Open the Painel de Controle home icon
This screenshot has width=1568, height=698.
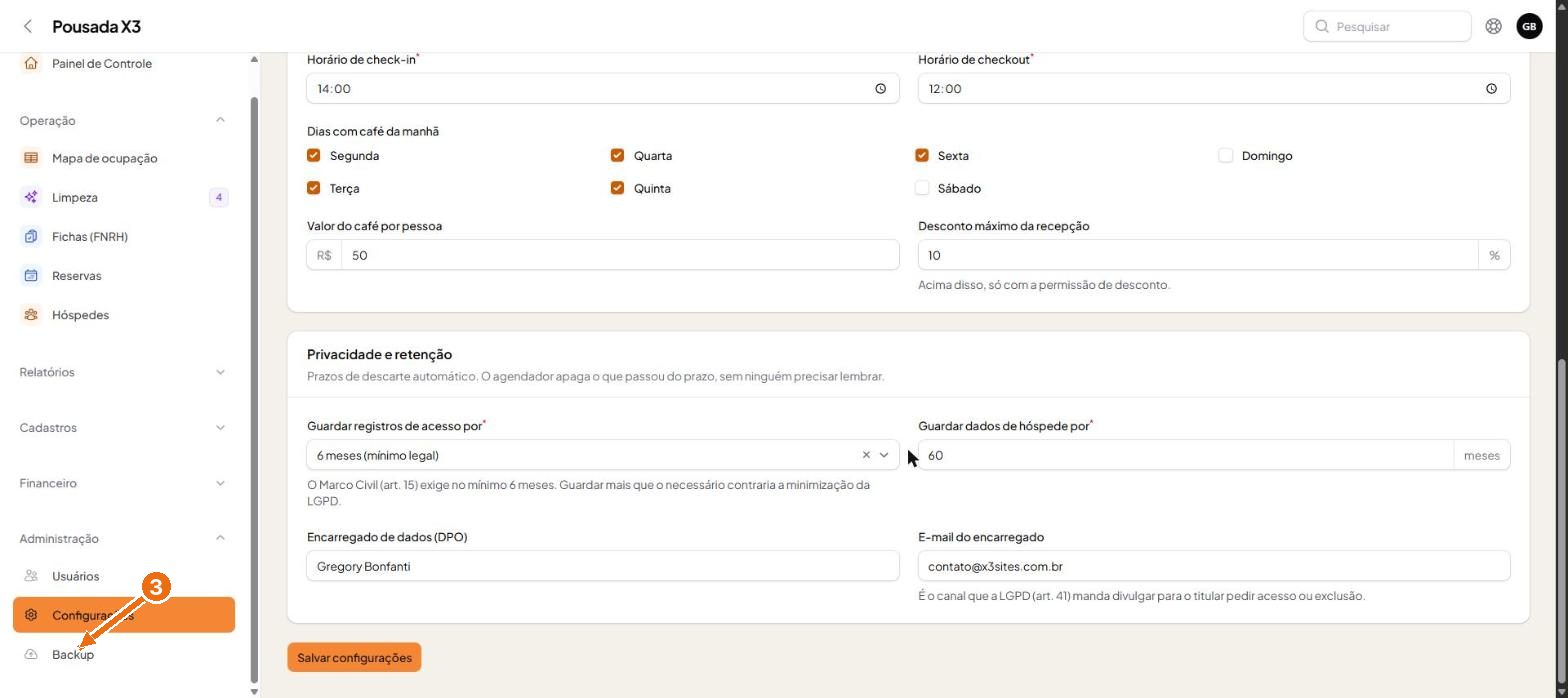31,63
